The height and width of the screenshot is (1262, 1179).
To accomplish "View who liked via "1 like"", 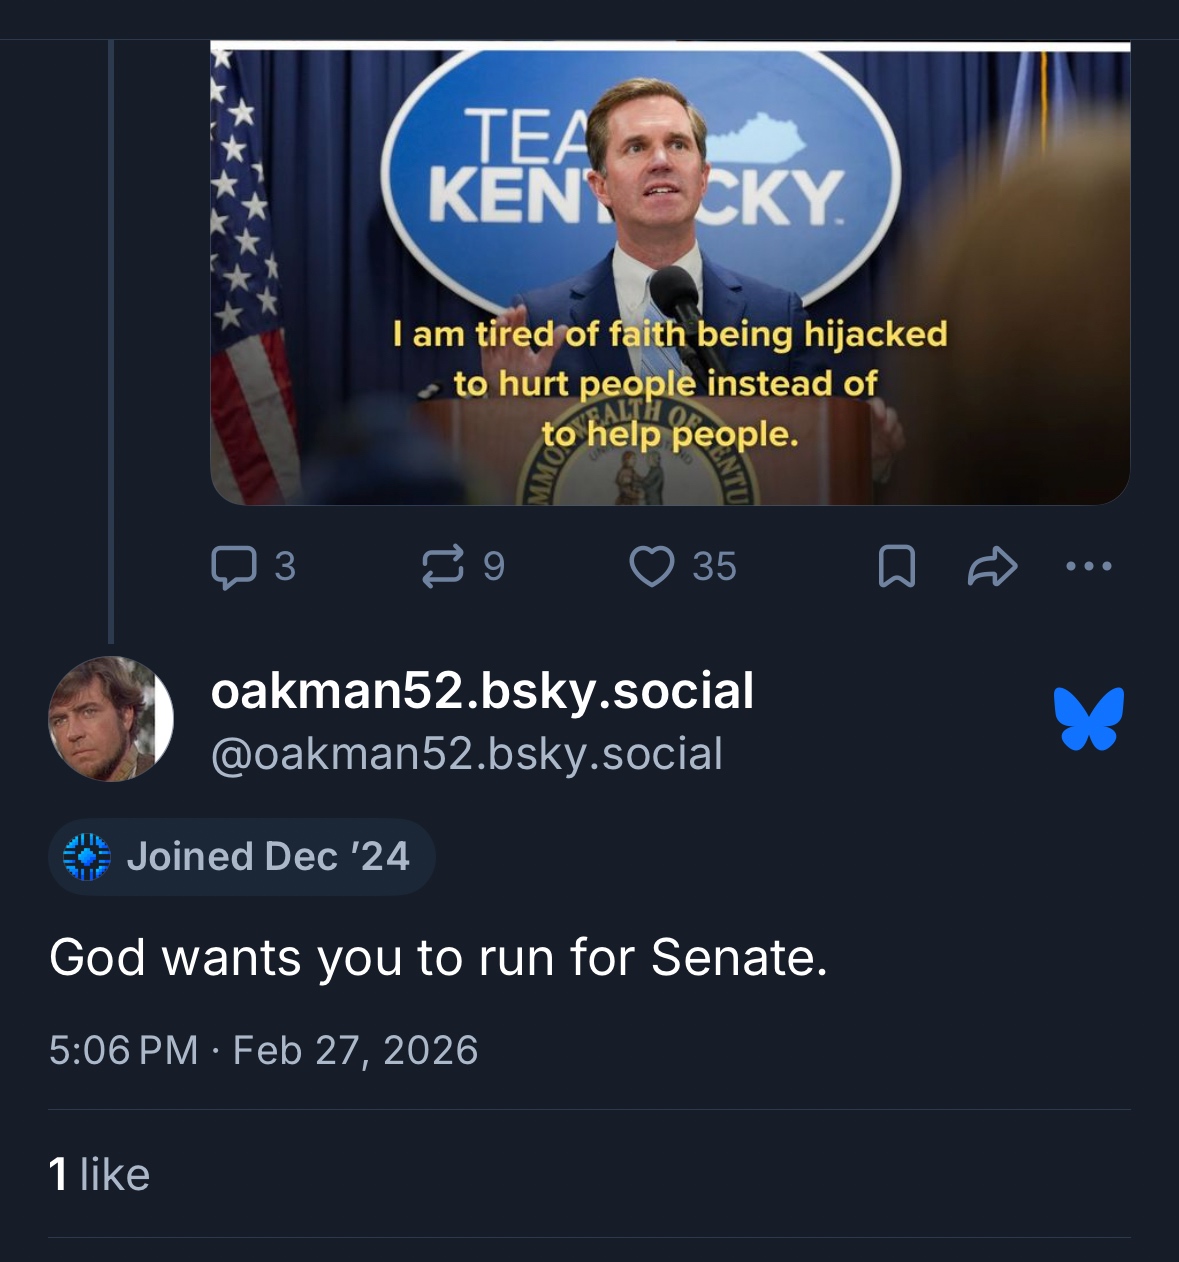I will coord(99,1174).
